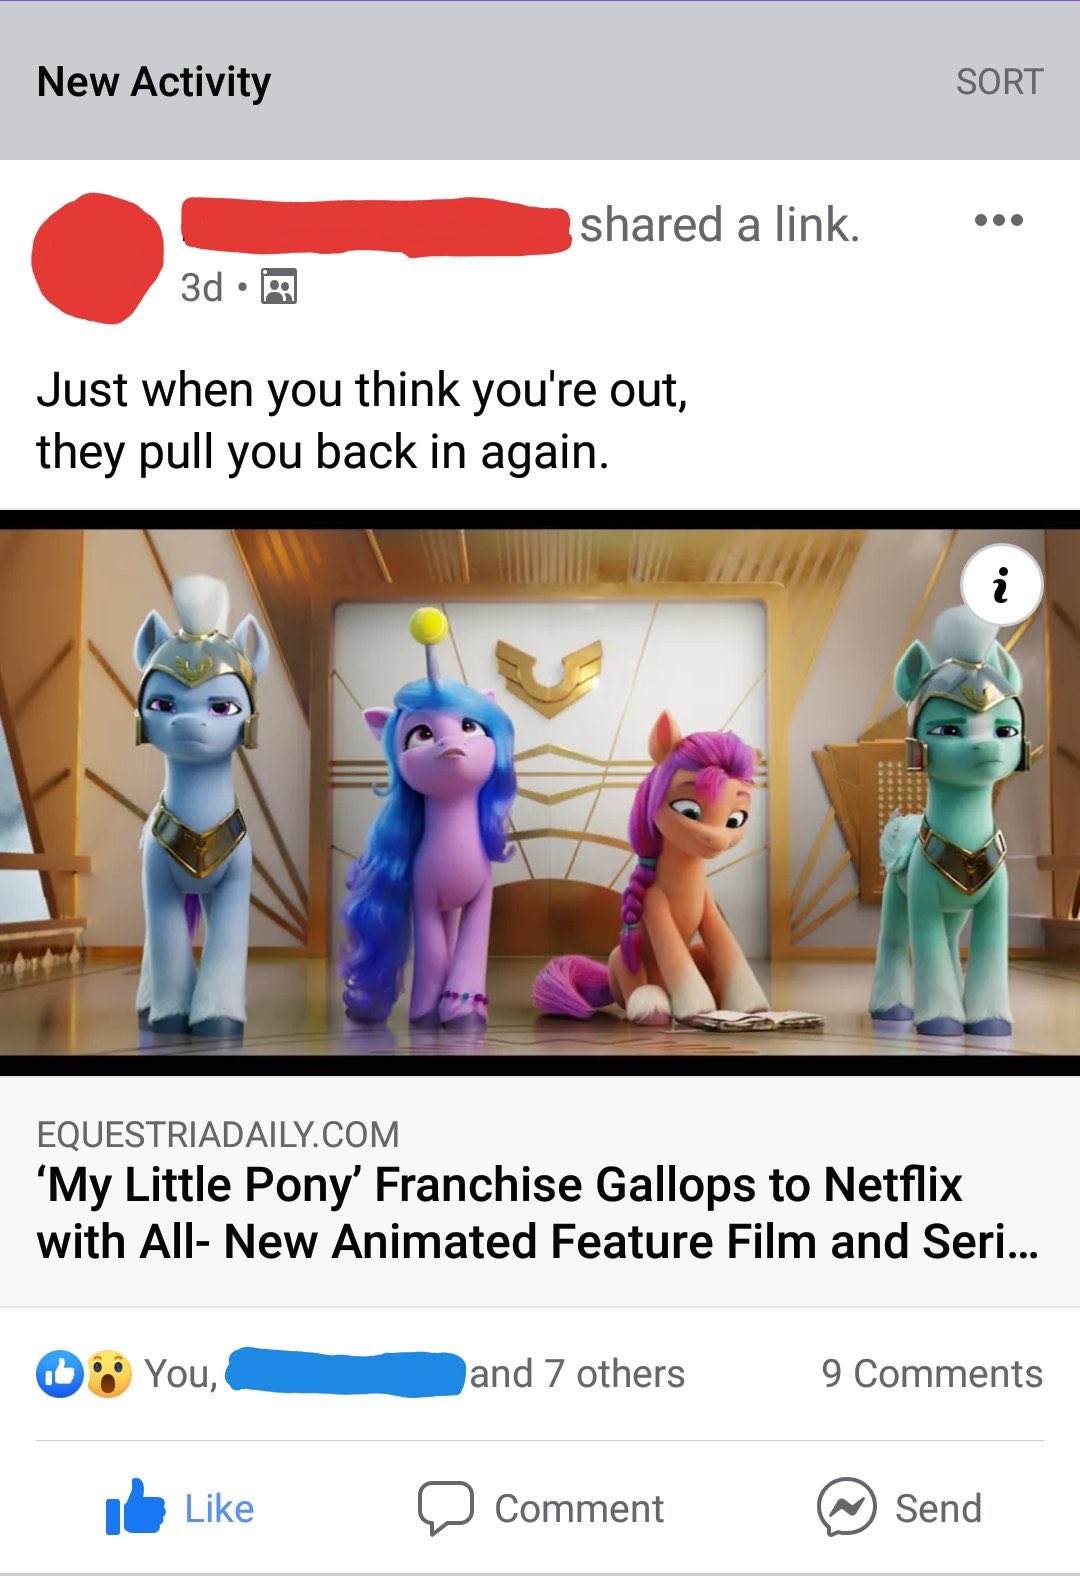
Task: Open the poster's red profile picture
Action: click(97, 258)
